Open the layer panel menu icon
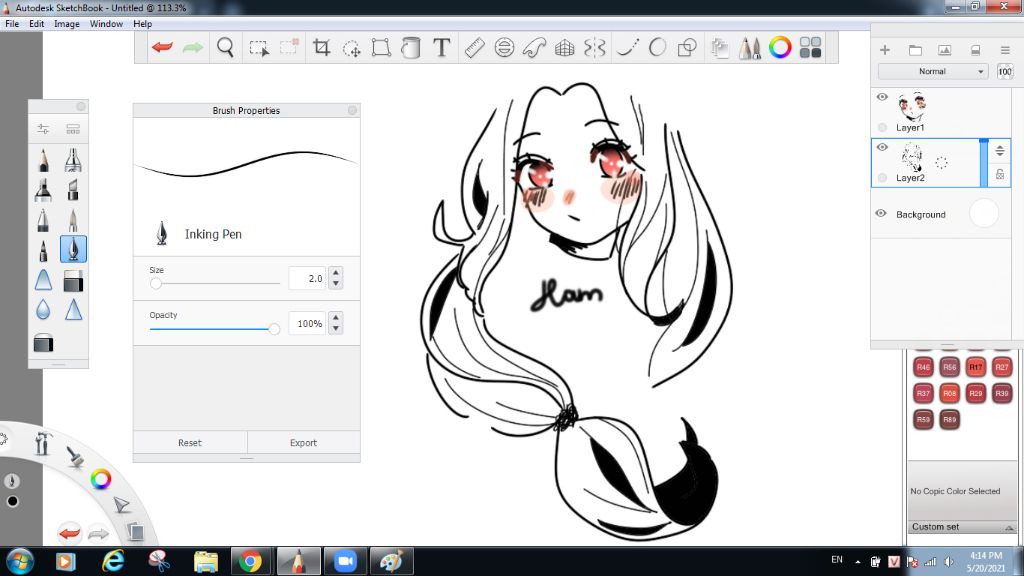The image size is (1024, 576). (x=1005, y=50)
